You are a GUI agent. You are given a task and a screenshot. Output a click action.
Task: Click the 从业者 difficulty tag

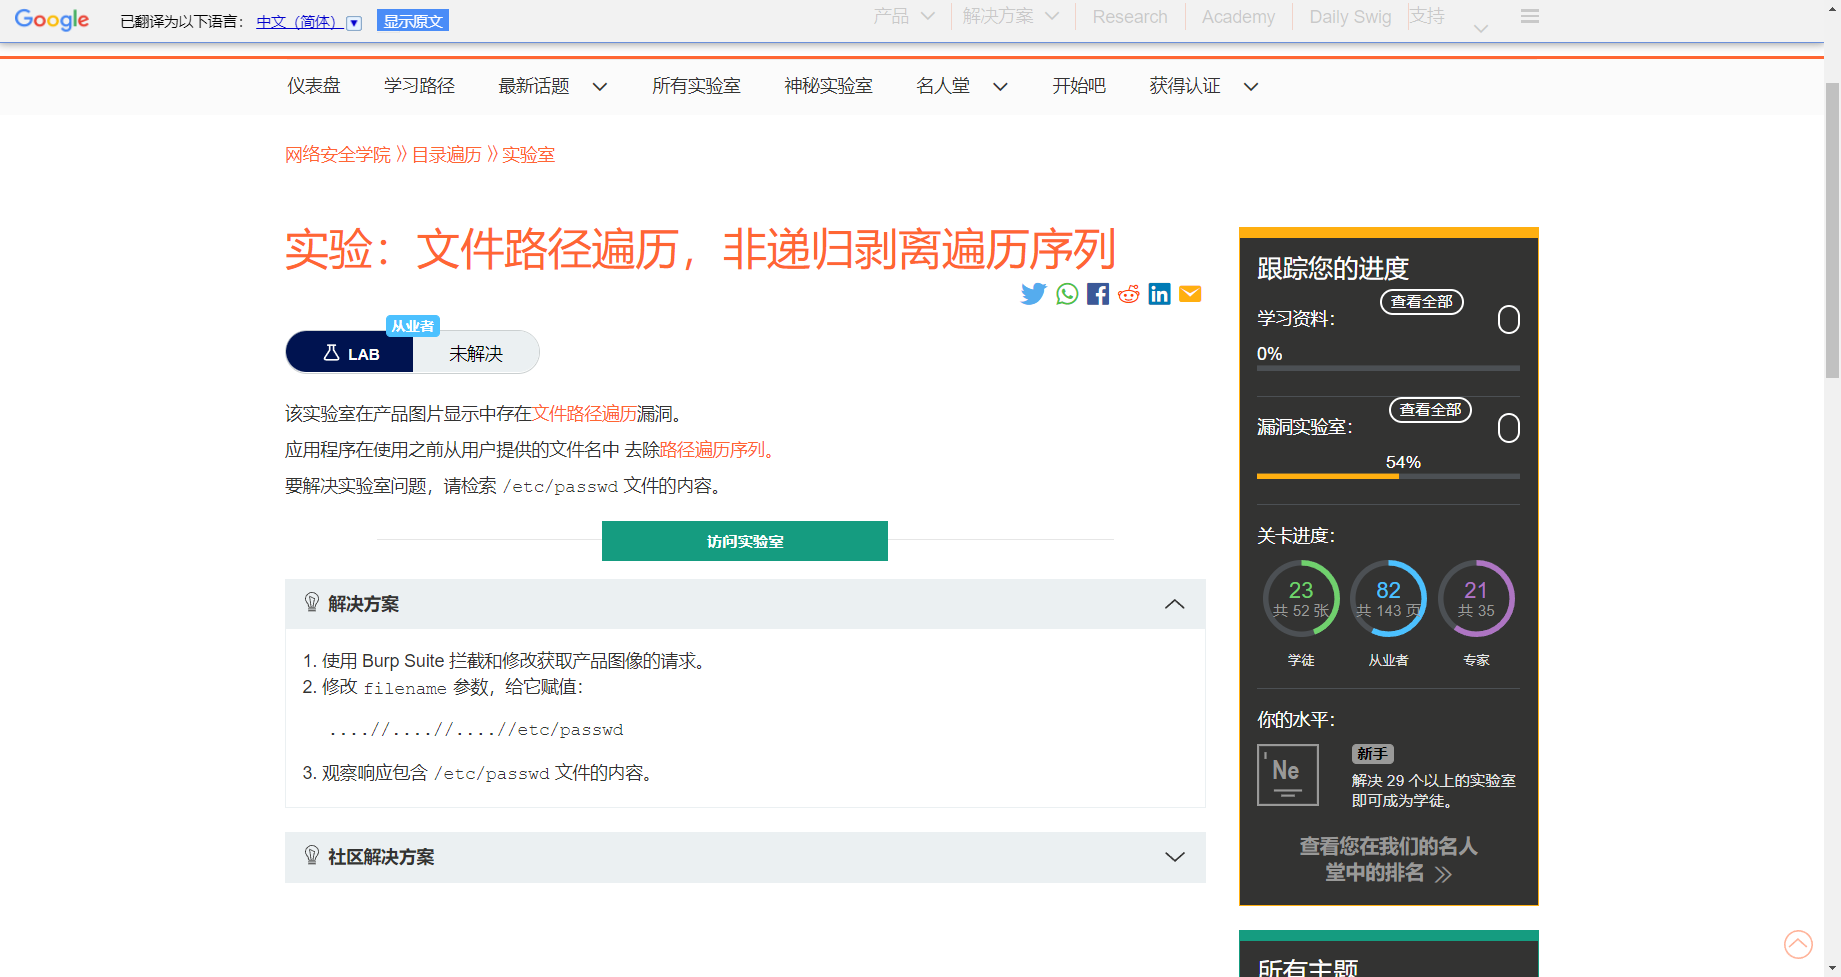pyautogui.click(x=413, y=326)
